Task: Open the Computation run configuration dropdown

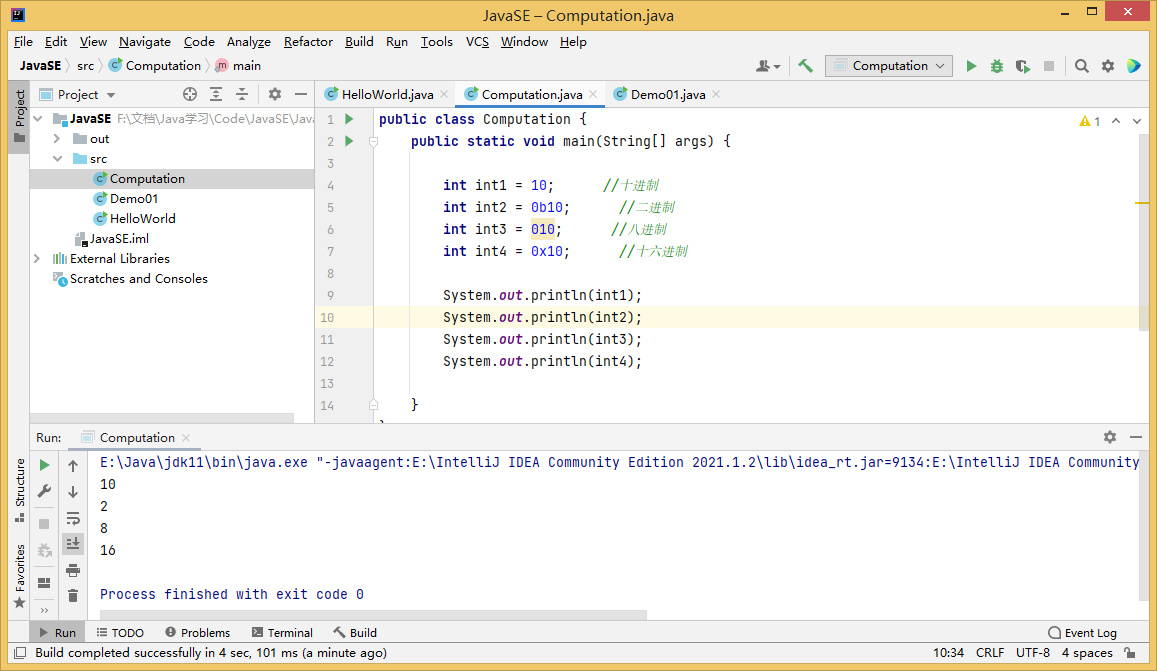Action: pos(889,66)
